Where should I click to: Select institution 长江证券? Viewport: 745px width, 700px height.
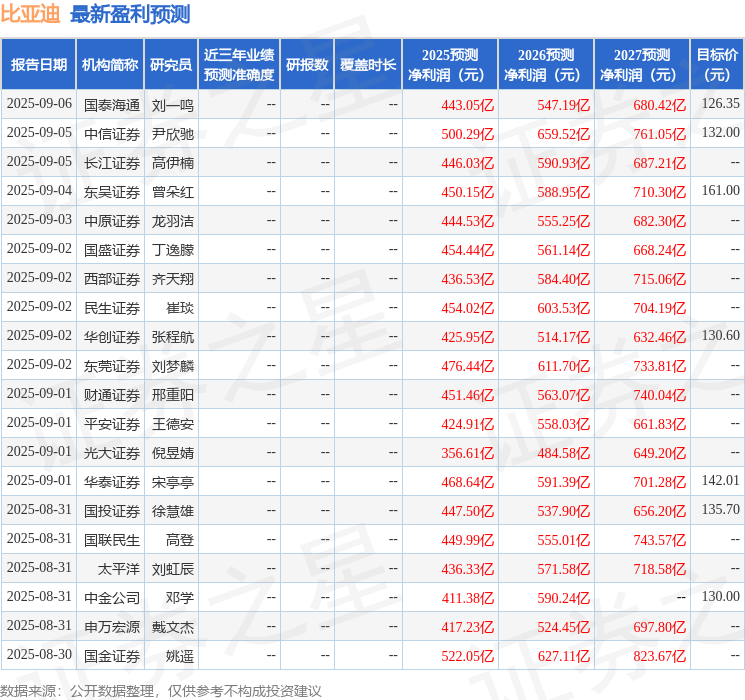(112, 163)
